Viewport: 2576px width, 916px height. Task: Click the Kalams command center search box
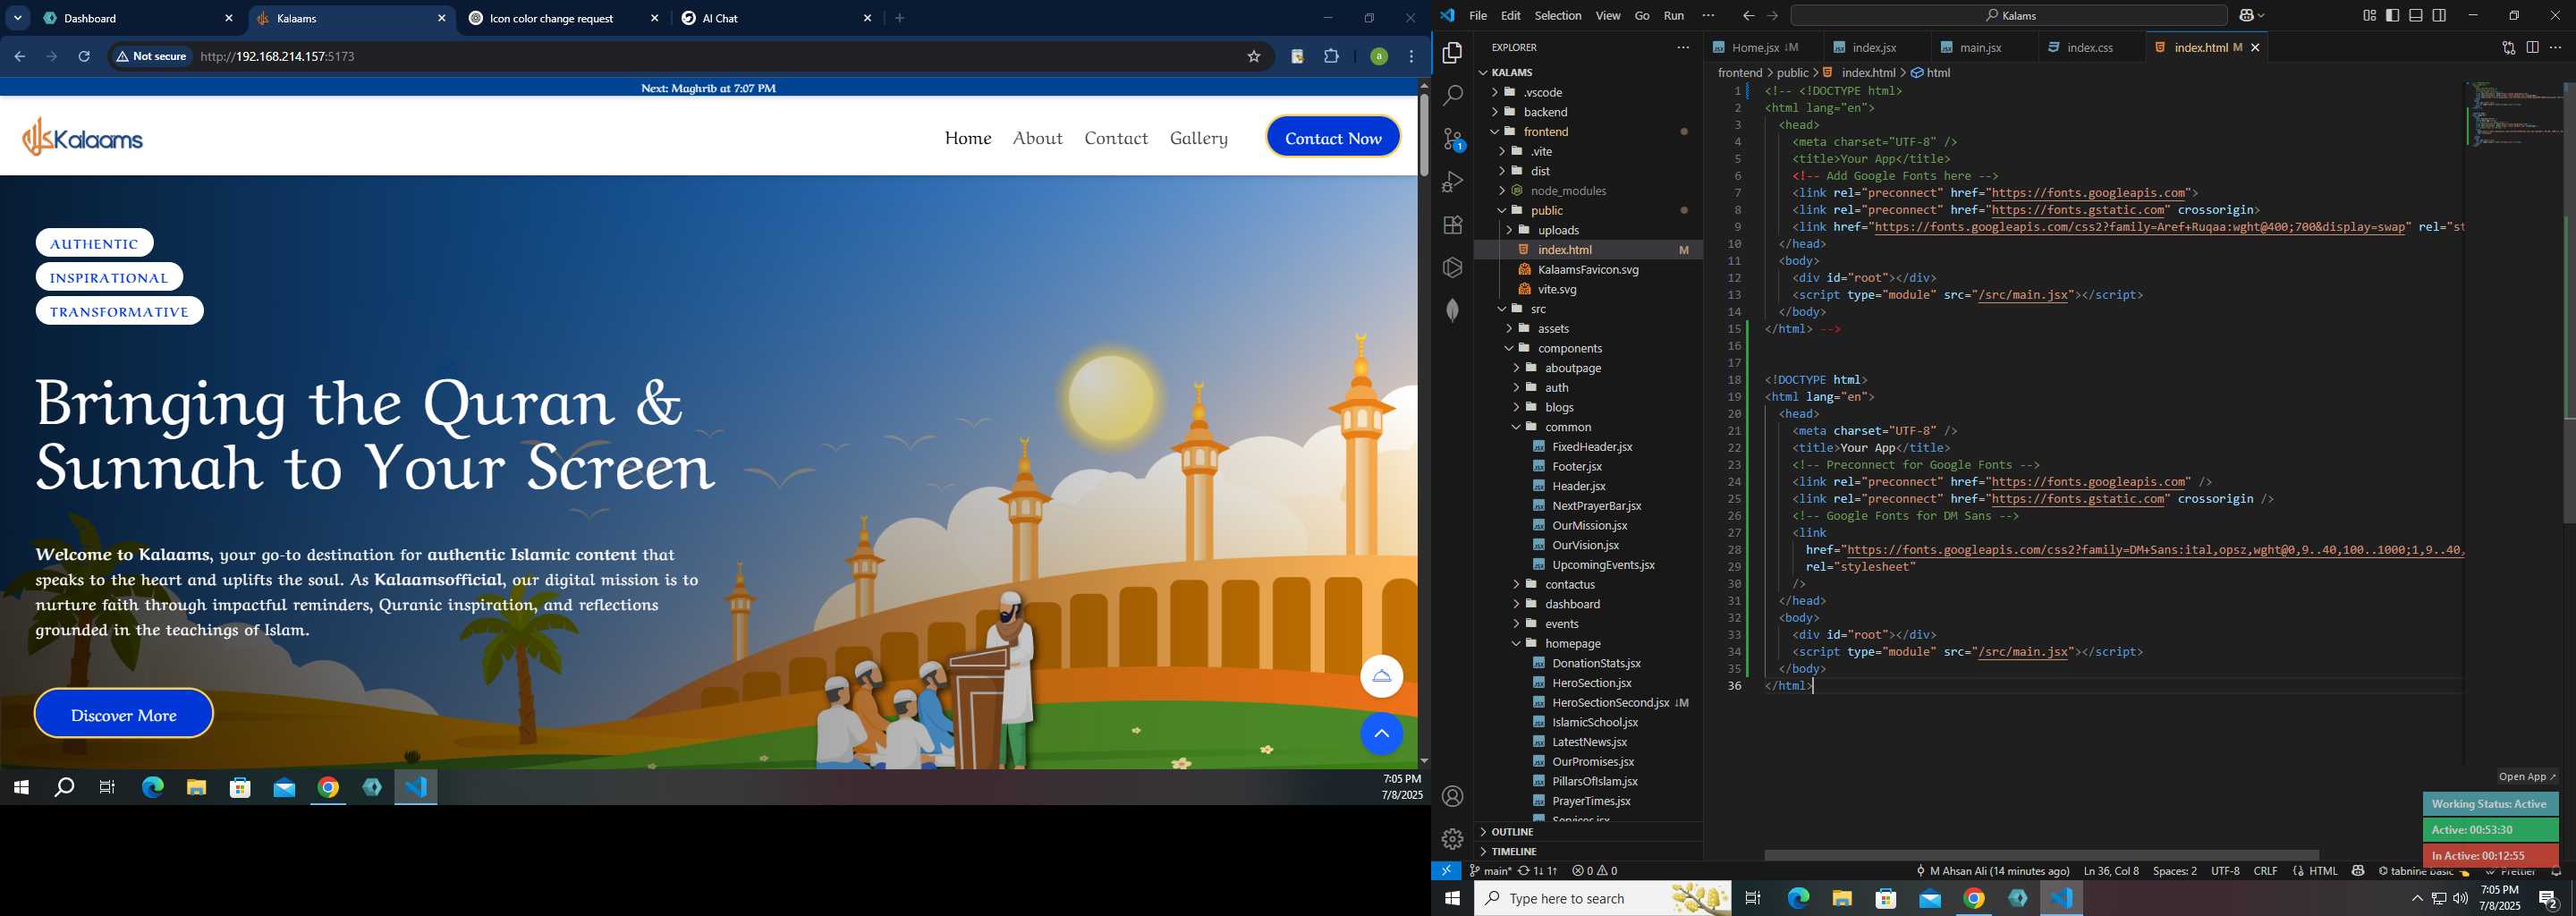tap(2009, 15)
